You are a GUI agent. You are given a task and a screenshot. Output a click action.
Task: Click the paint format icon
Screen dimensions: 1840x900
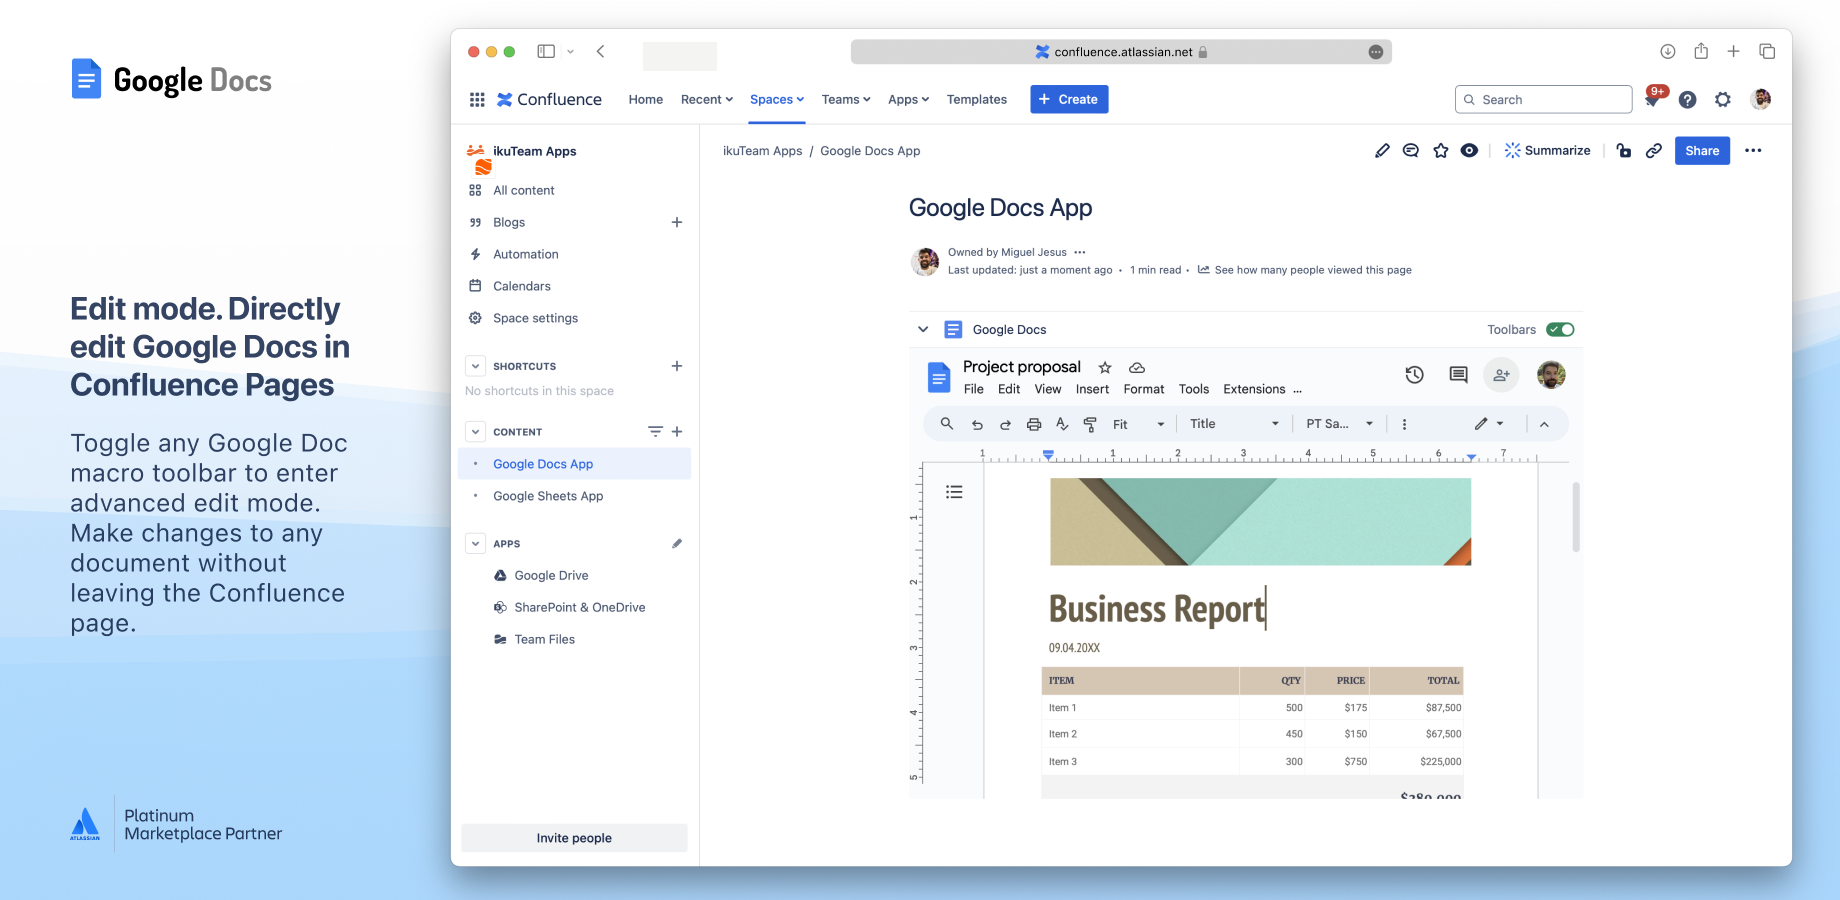coord(1090,424)
